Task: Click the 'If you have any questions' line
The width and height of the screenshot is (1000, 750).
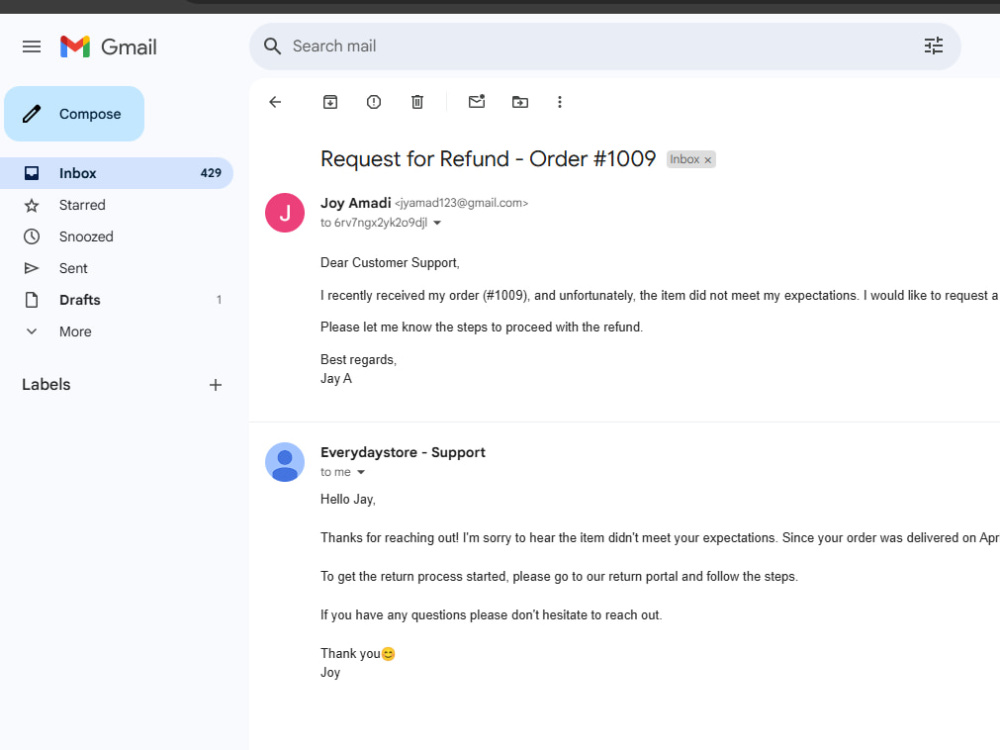Action: click(x=491, y=615)
